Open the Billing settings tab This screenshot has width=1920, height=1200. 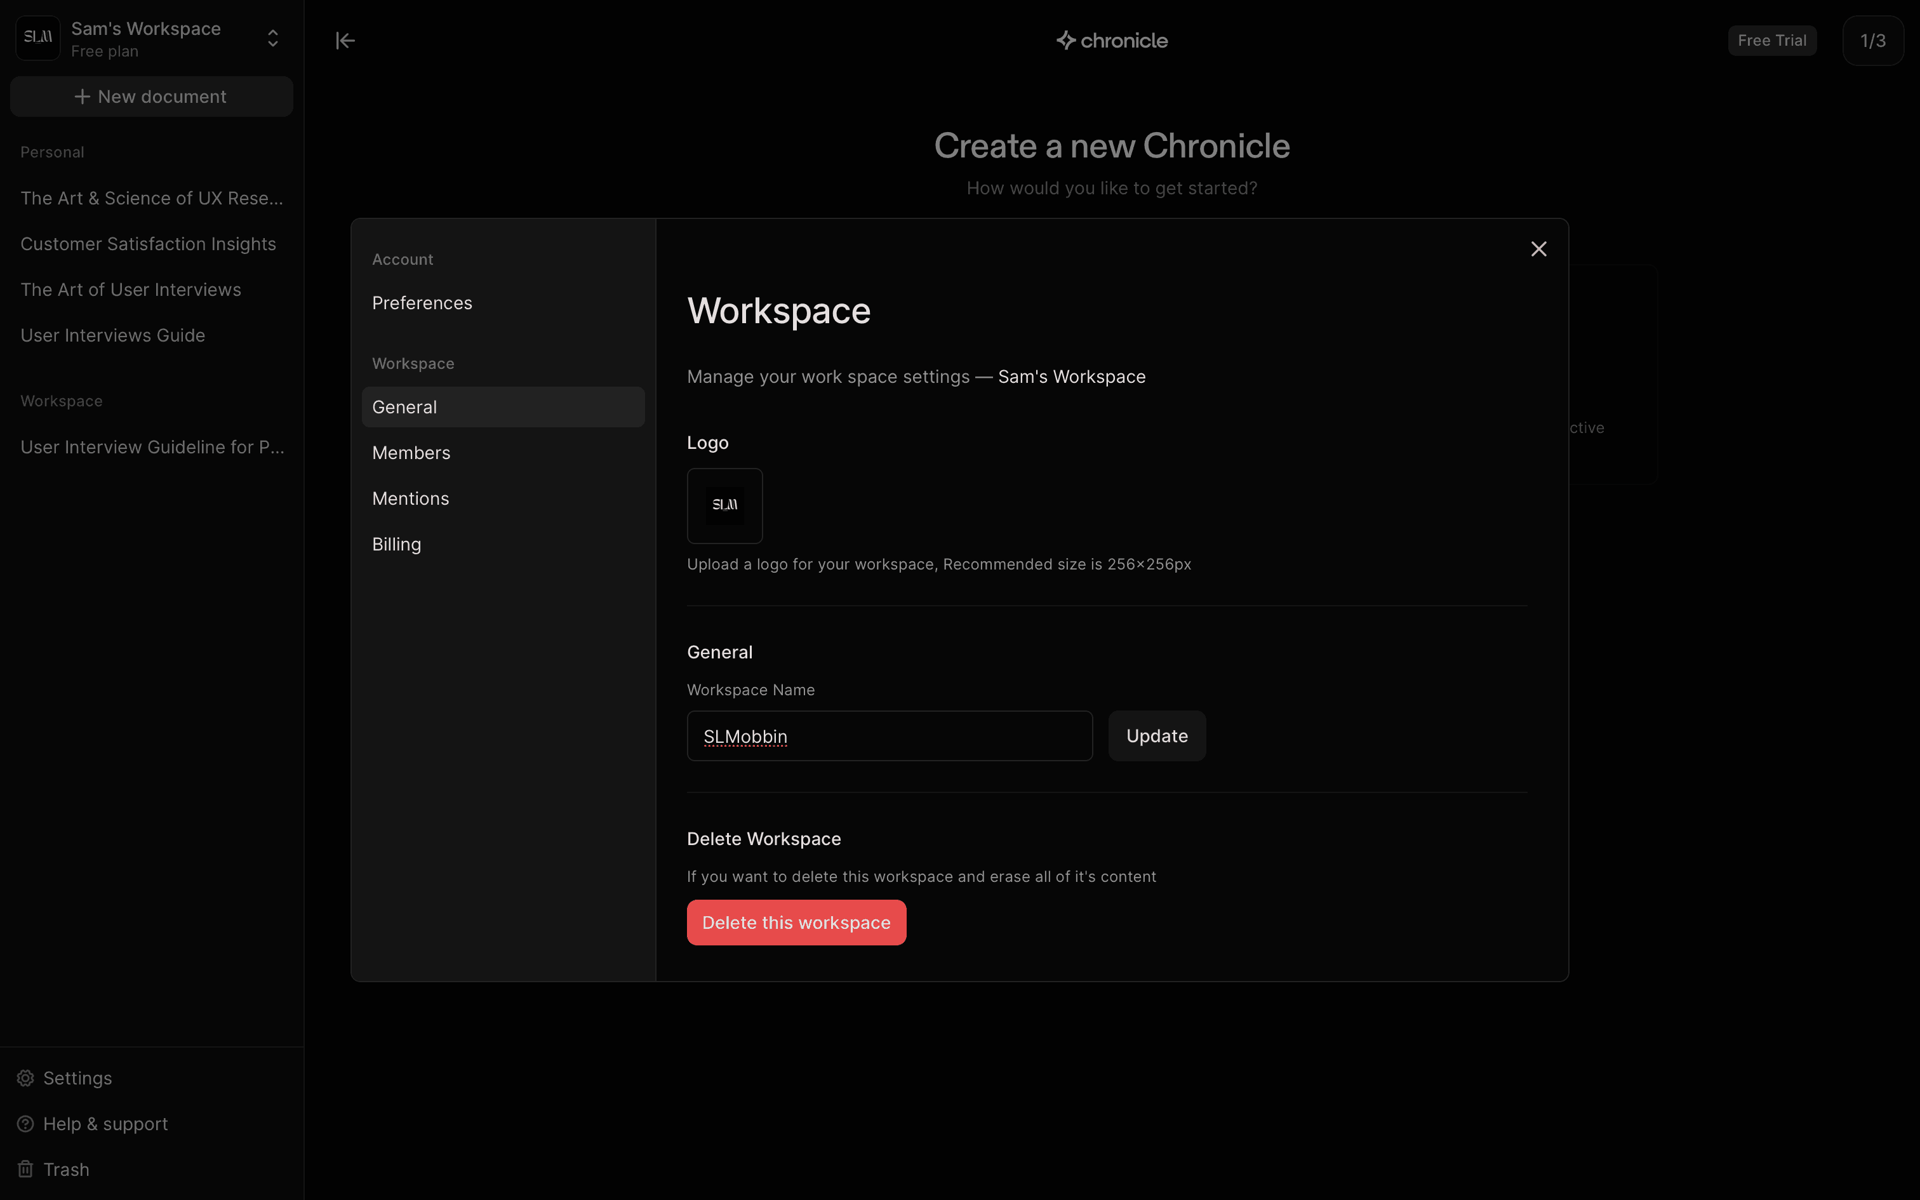[x=396, y=544]
